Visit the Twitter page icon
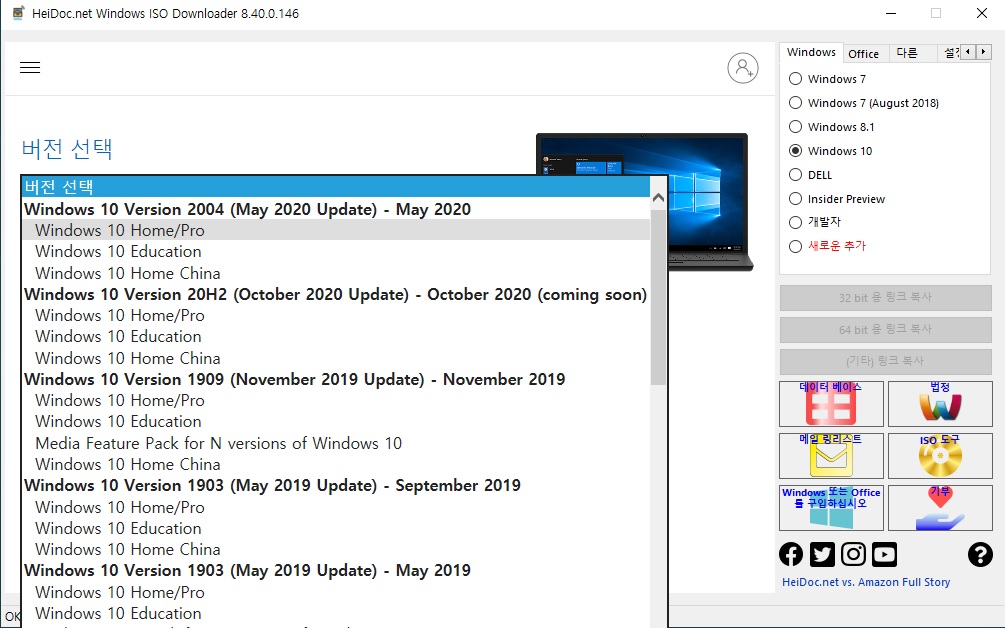This screenshot has width=1005, height=628. (822, 554)
